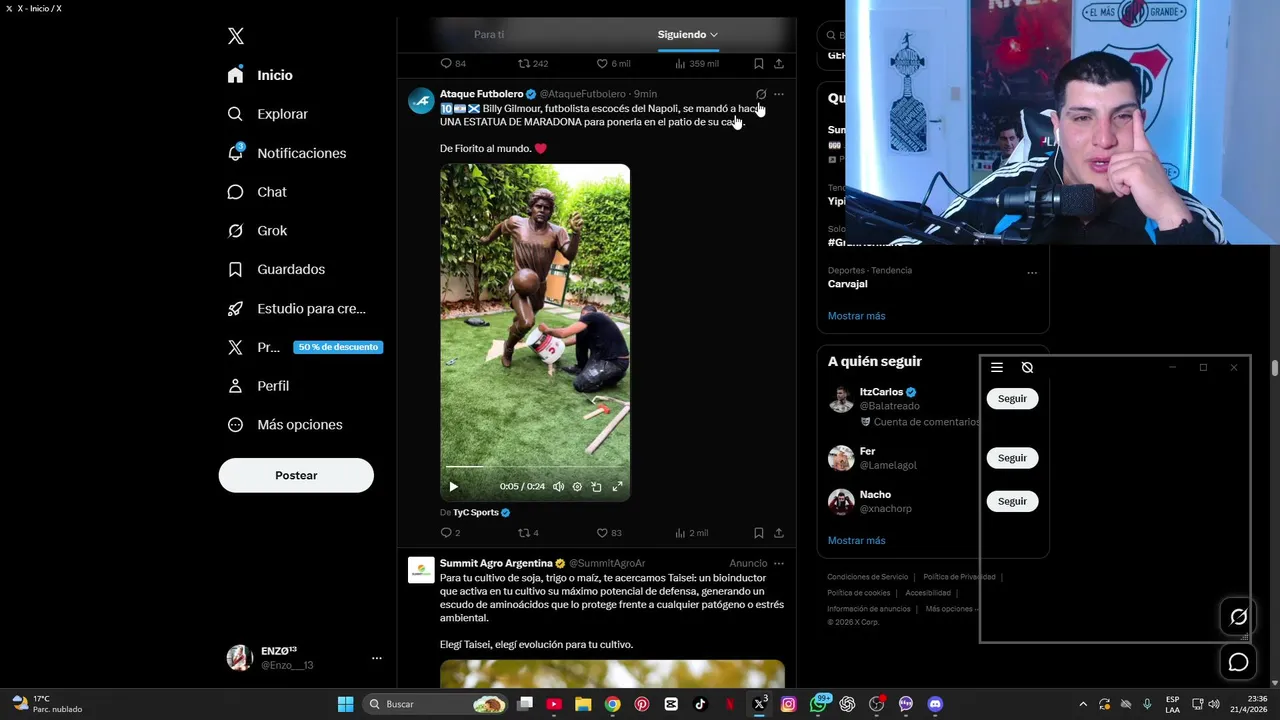Play the Maradona statue video

tap(453, 487)
